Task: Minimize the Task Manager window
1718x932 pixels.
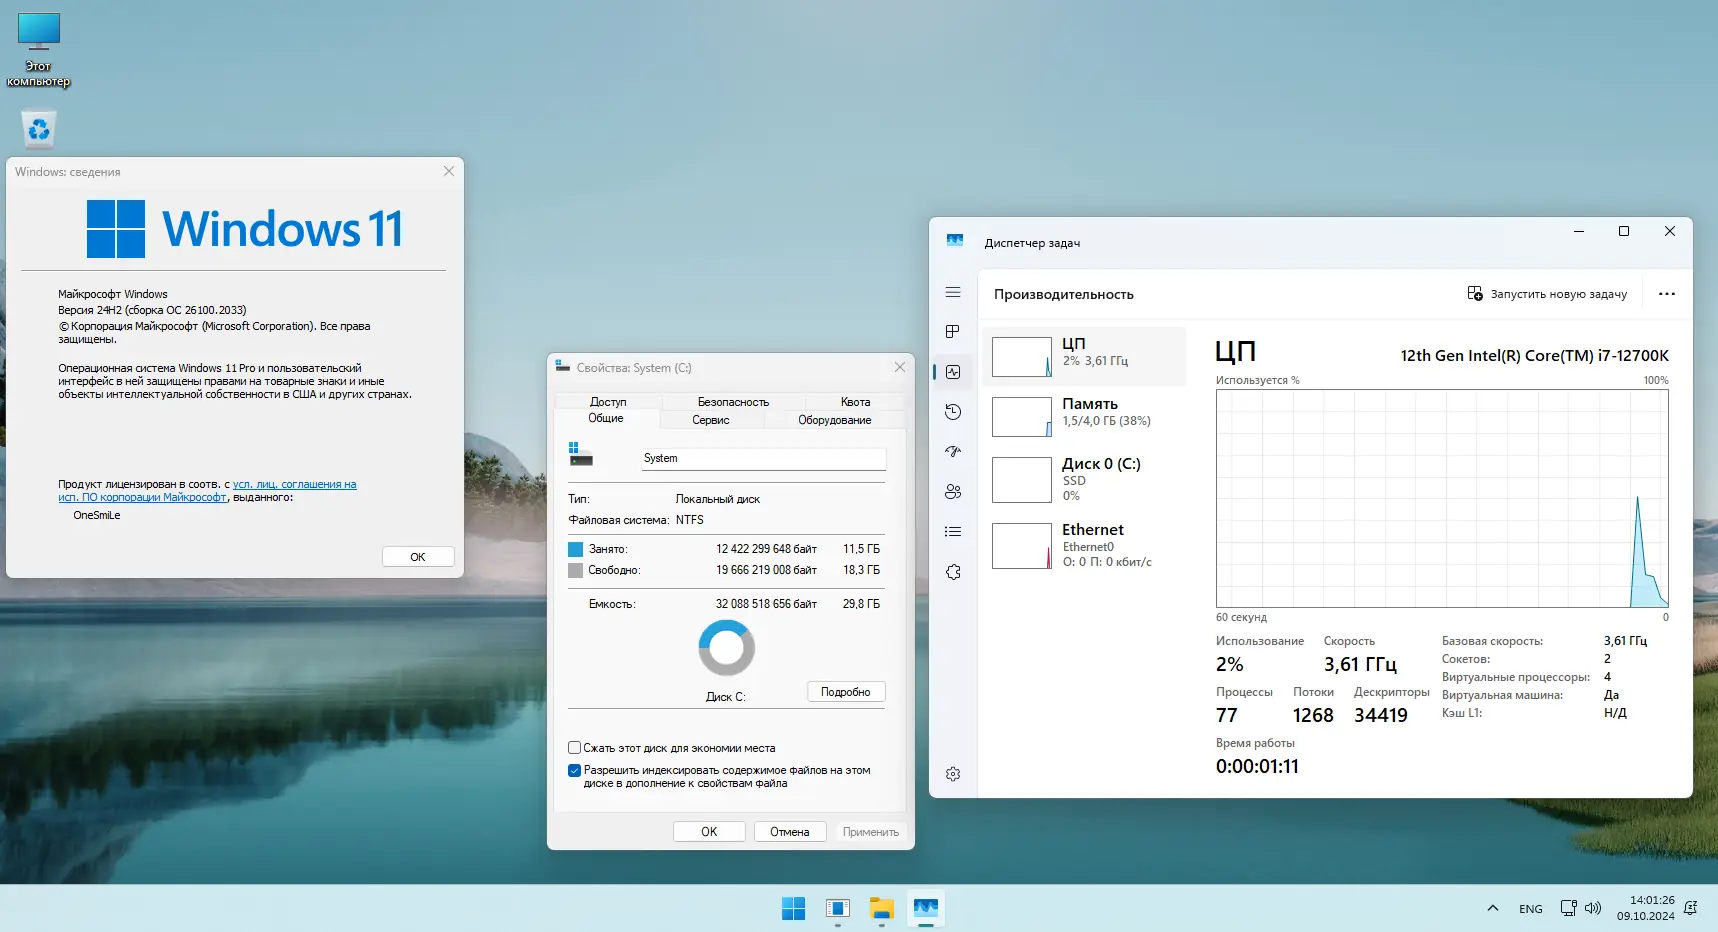Action: [x=1579, y=231]
